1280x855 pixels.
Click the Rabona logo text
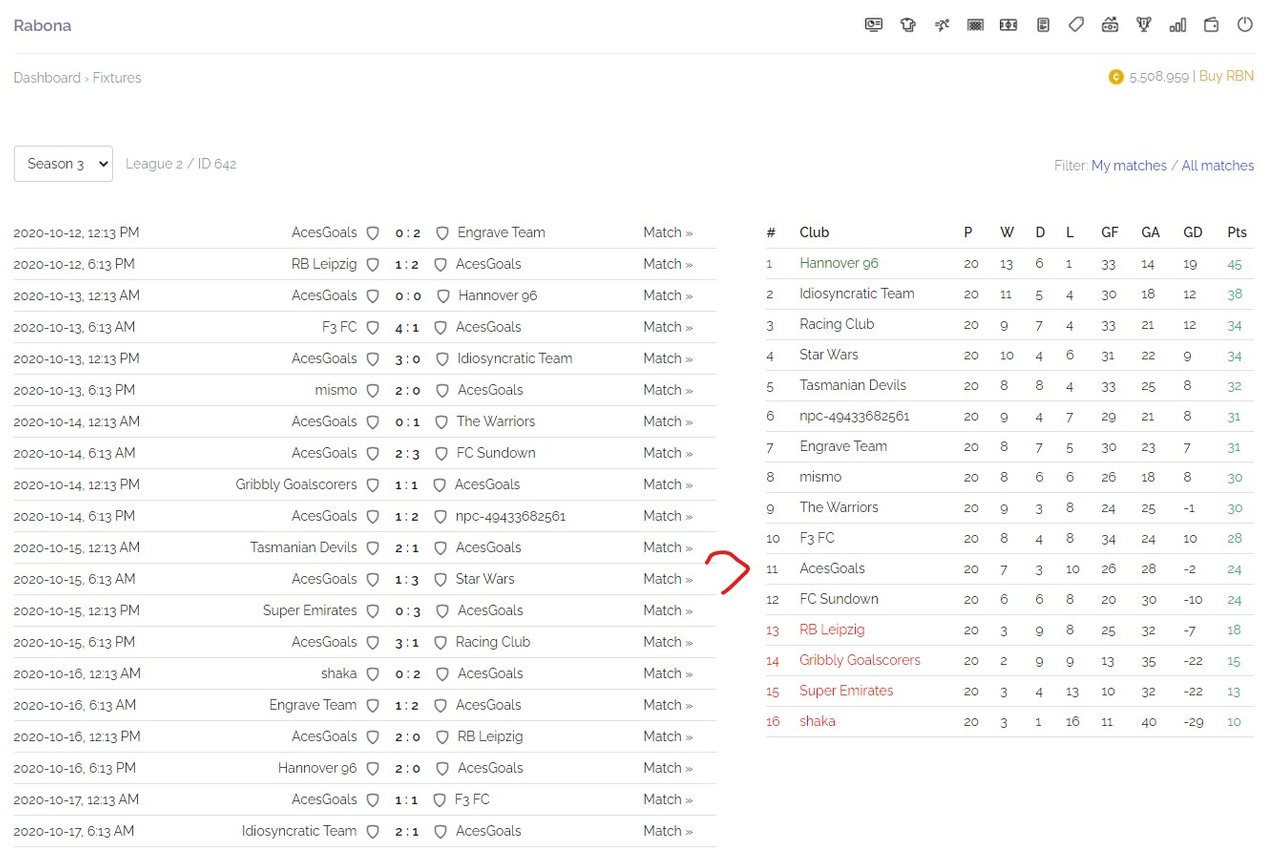tap(42, 26)
